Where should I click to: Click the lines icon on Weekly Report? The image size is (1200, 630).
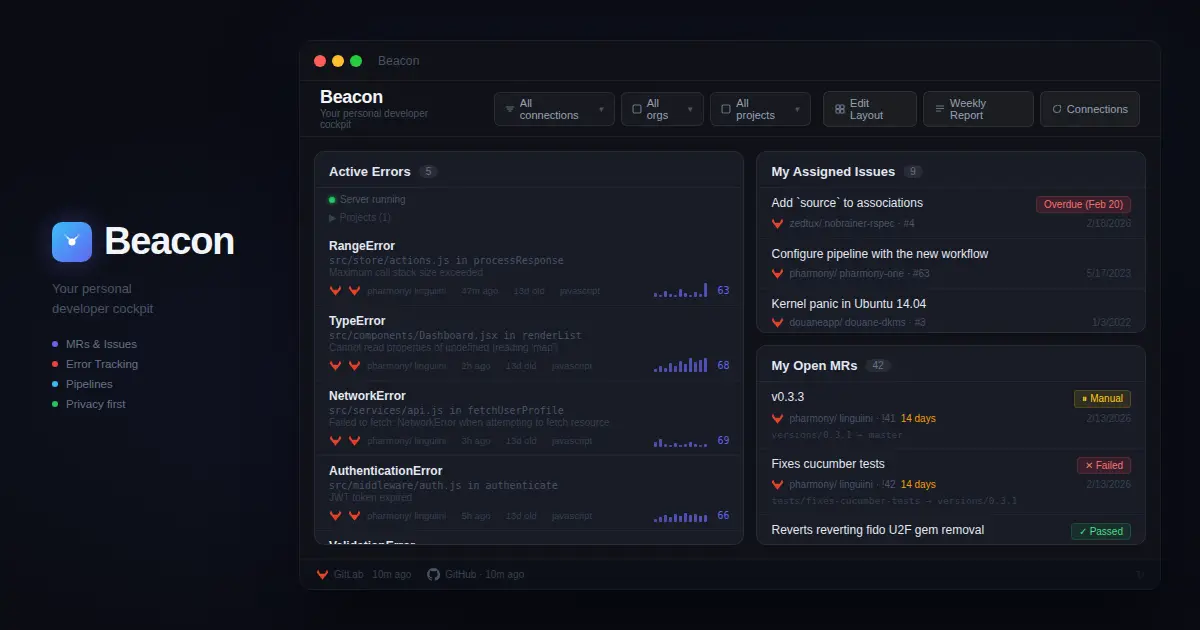point(940,109)
